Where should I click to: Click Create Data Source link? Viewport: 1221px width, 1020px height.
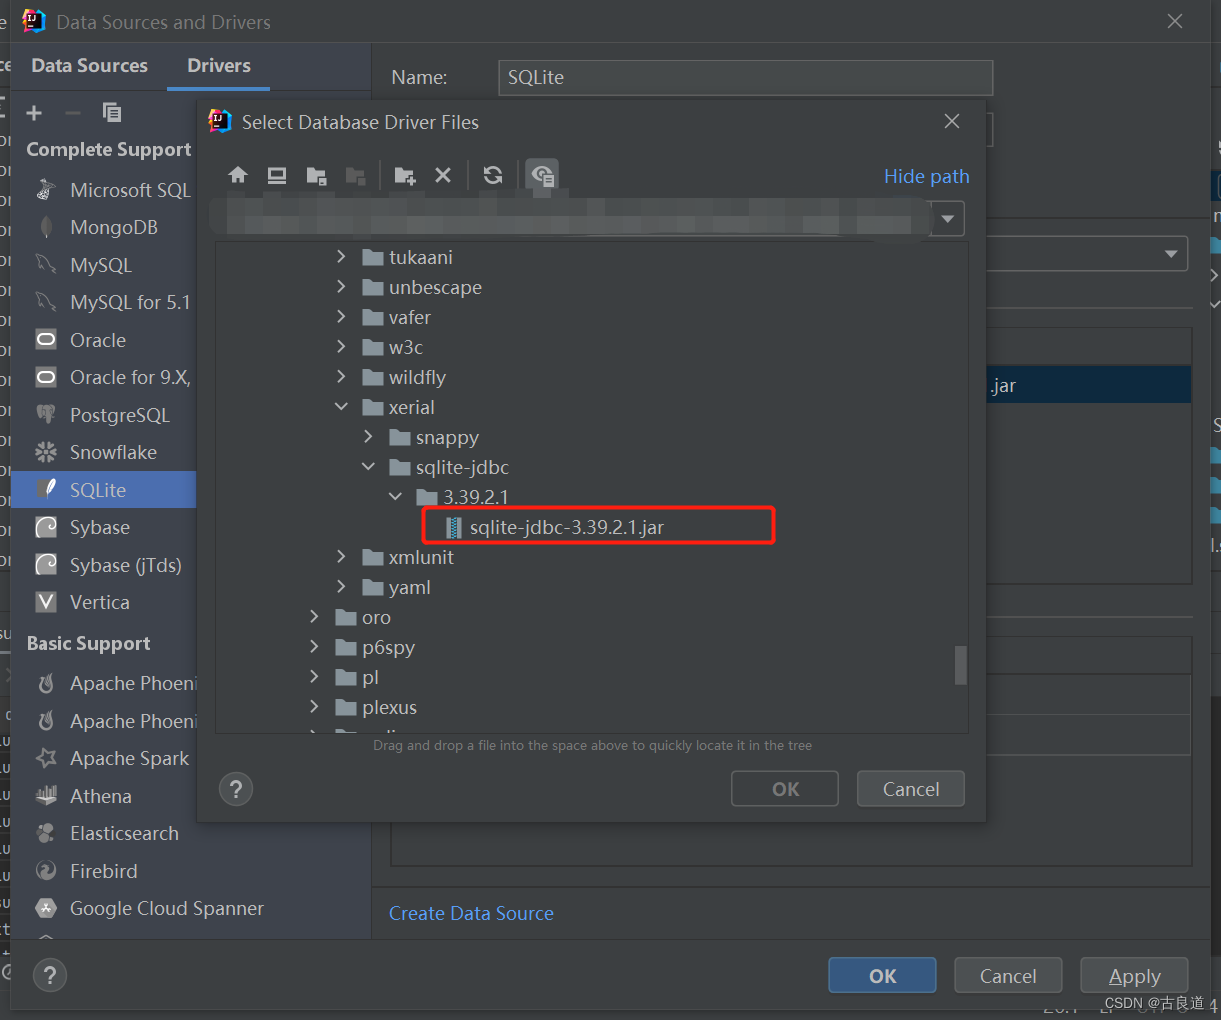471,913
